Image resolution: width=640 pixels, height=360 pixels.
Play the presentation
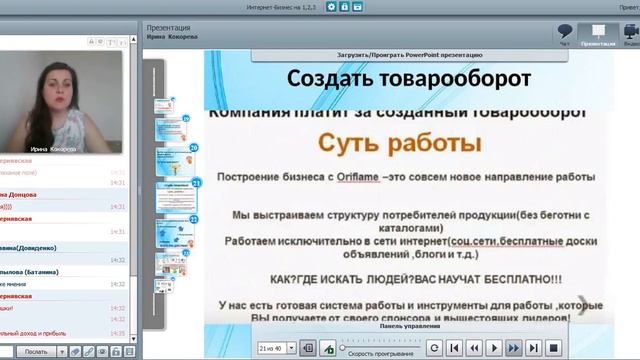[x=494, y=348]
